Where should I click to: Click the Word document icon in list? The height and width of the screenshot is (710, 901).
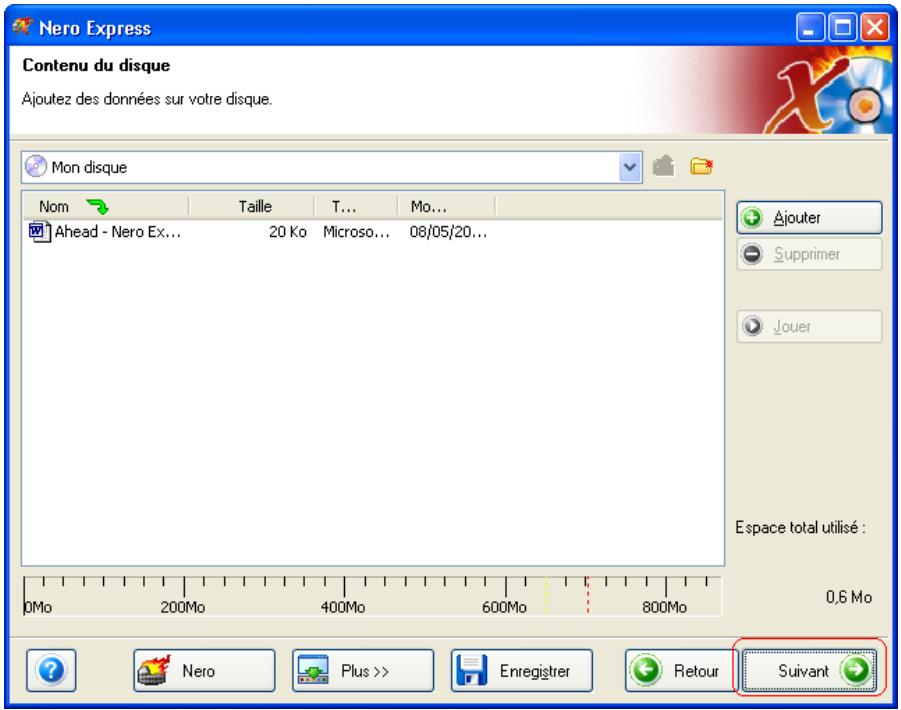(39, 232)
